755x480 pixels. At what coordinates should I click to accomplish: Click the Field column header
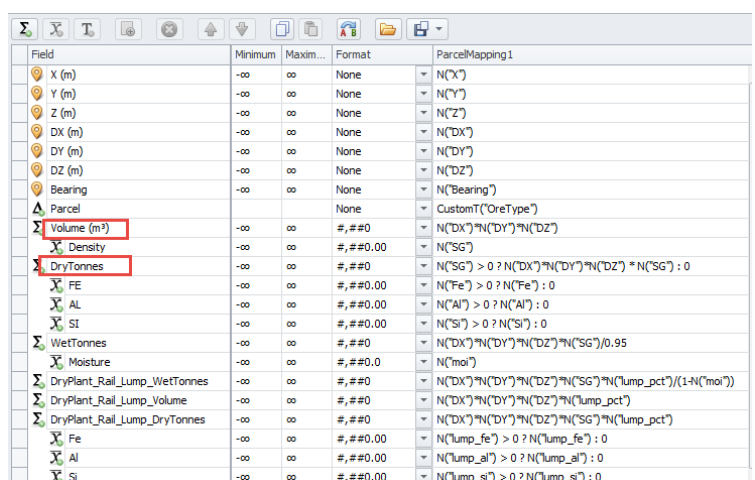click(43, 54)
